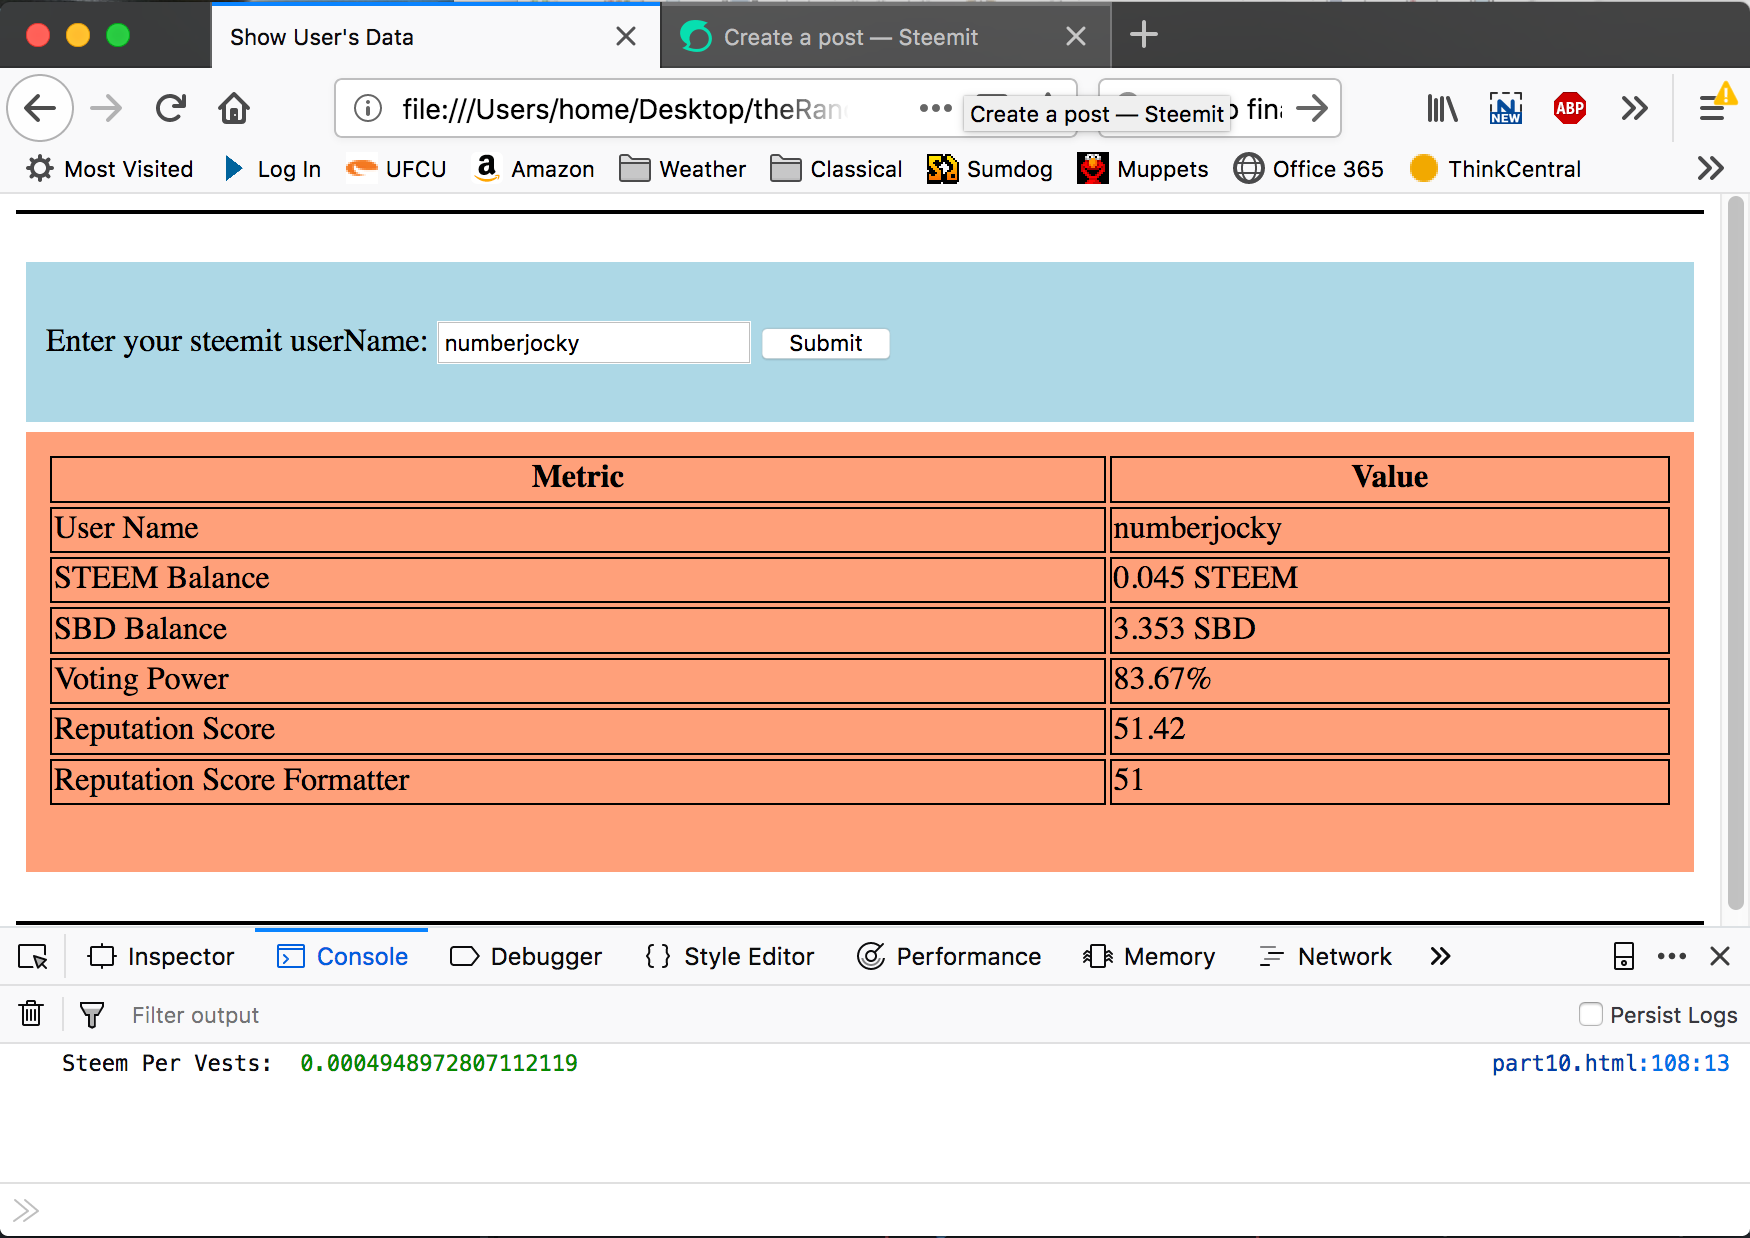
Task: Open the devtools options three-dot menu
Action: click(1672, 957)
